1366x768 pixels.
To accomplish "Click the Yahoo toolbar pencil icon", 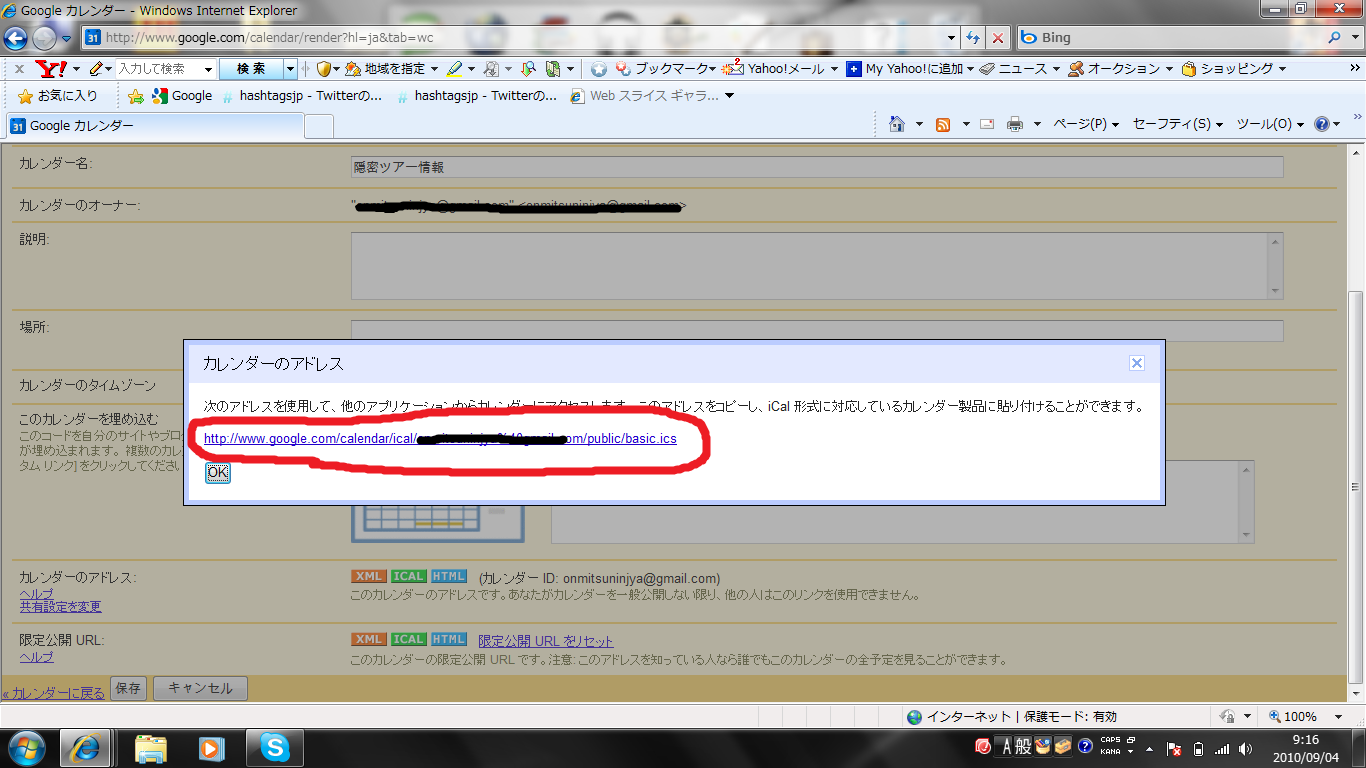I will click(x=96, y=69).
